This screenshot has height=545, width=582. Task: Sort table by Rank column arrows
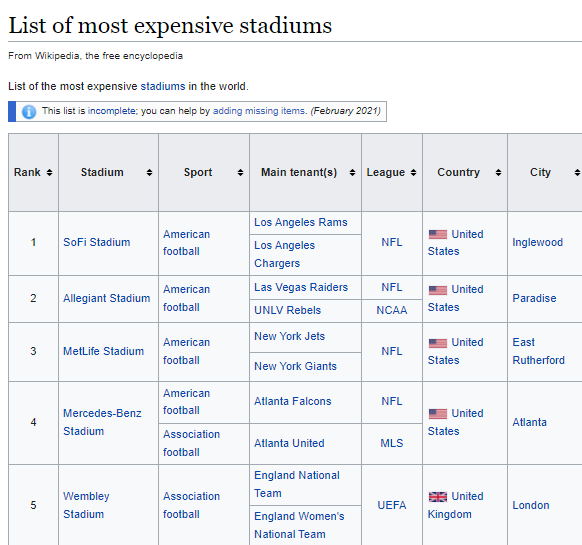pos(49,173)
